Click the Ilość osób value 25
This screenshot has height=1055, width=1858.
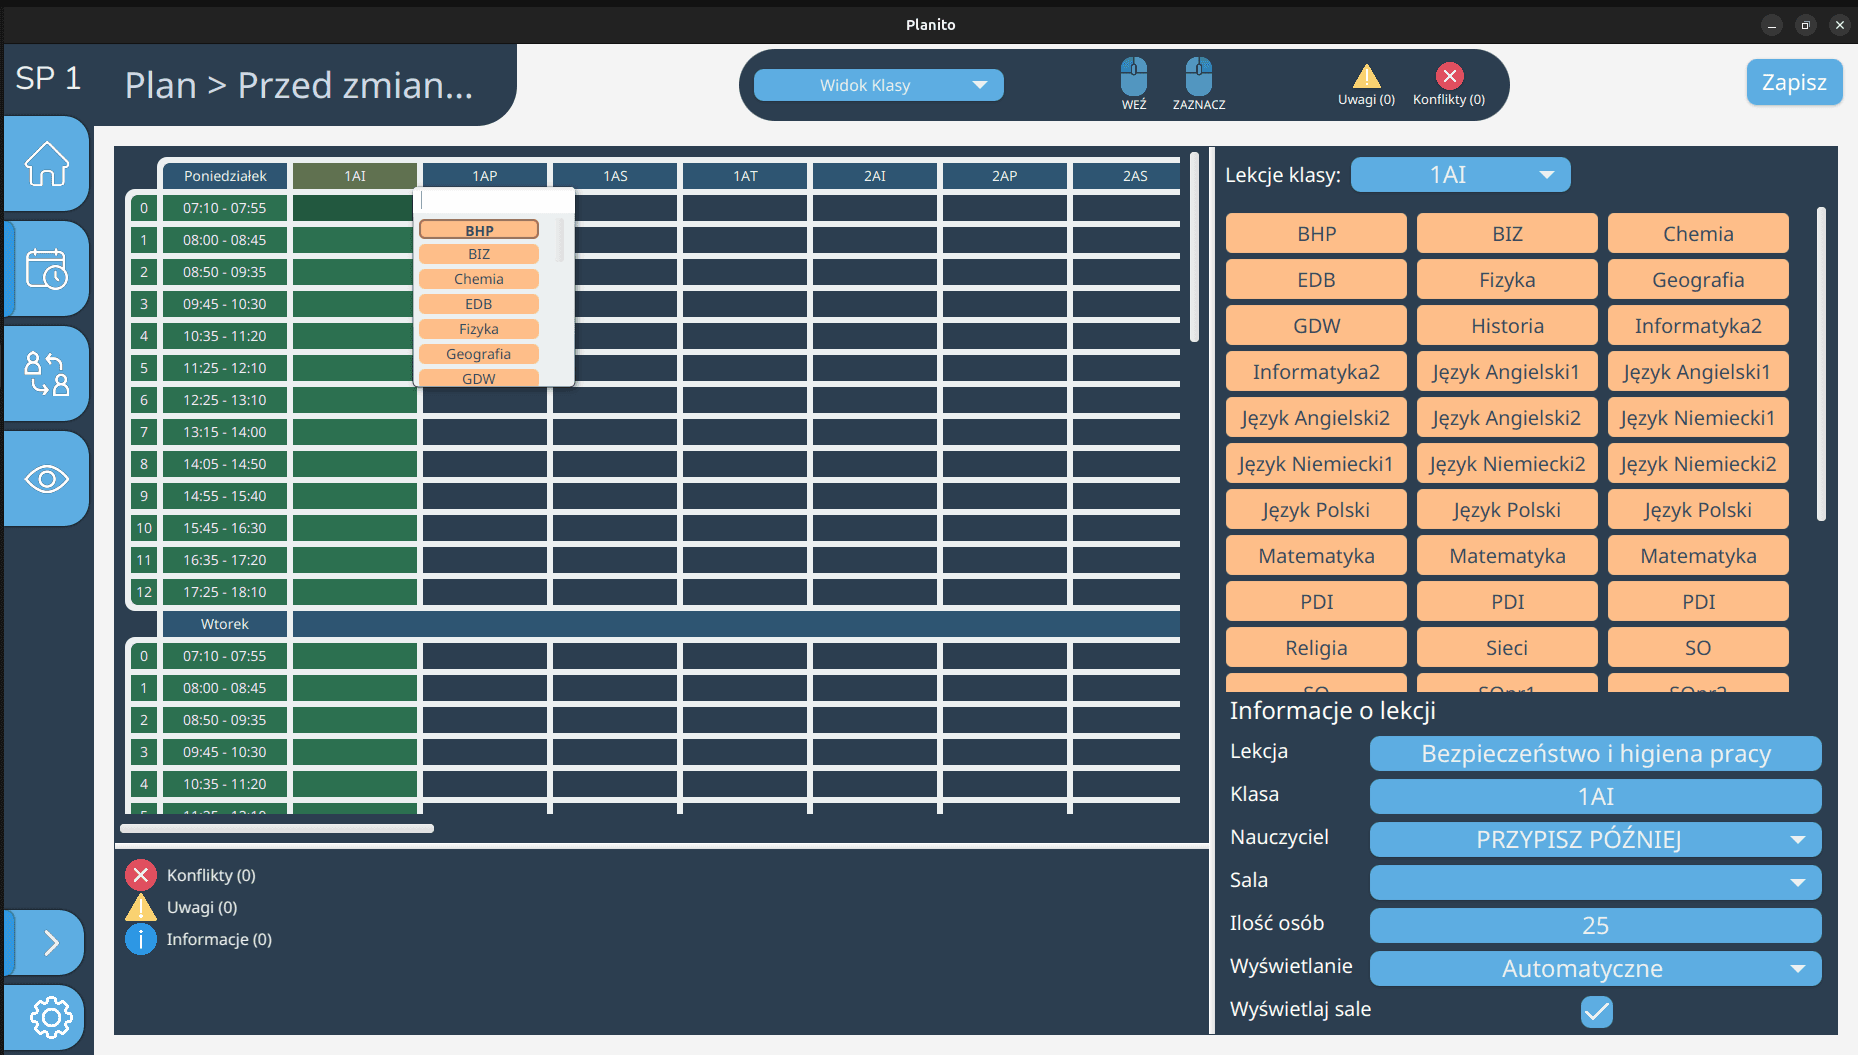coord(1595,925)
